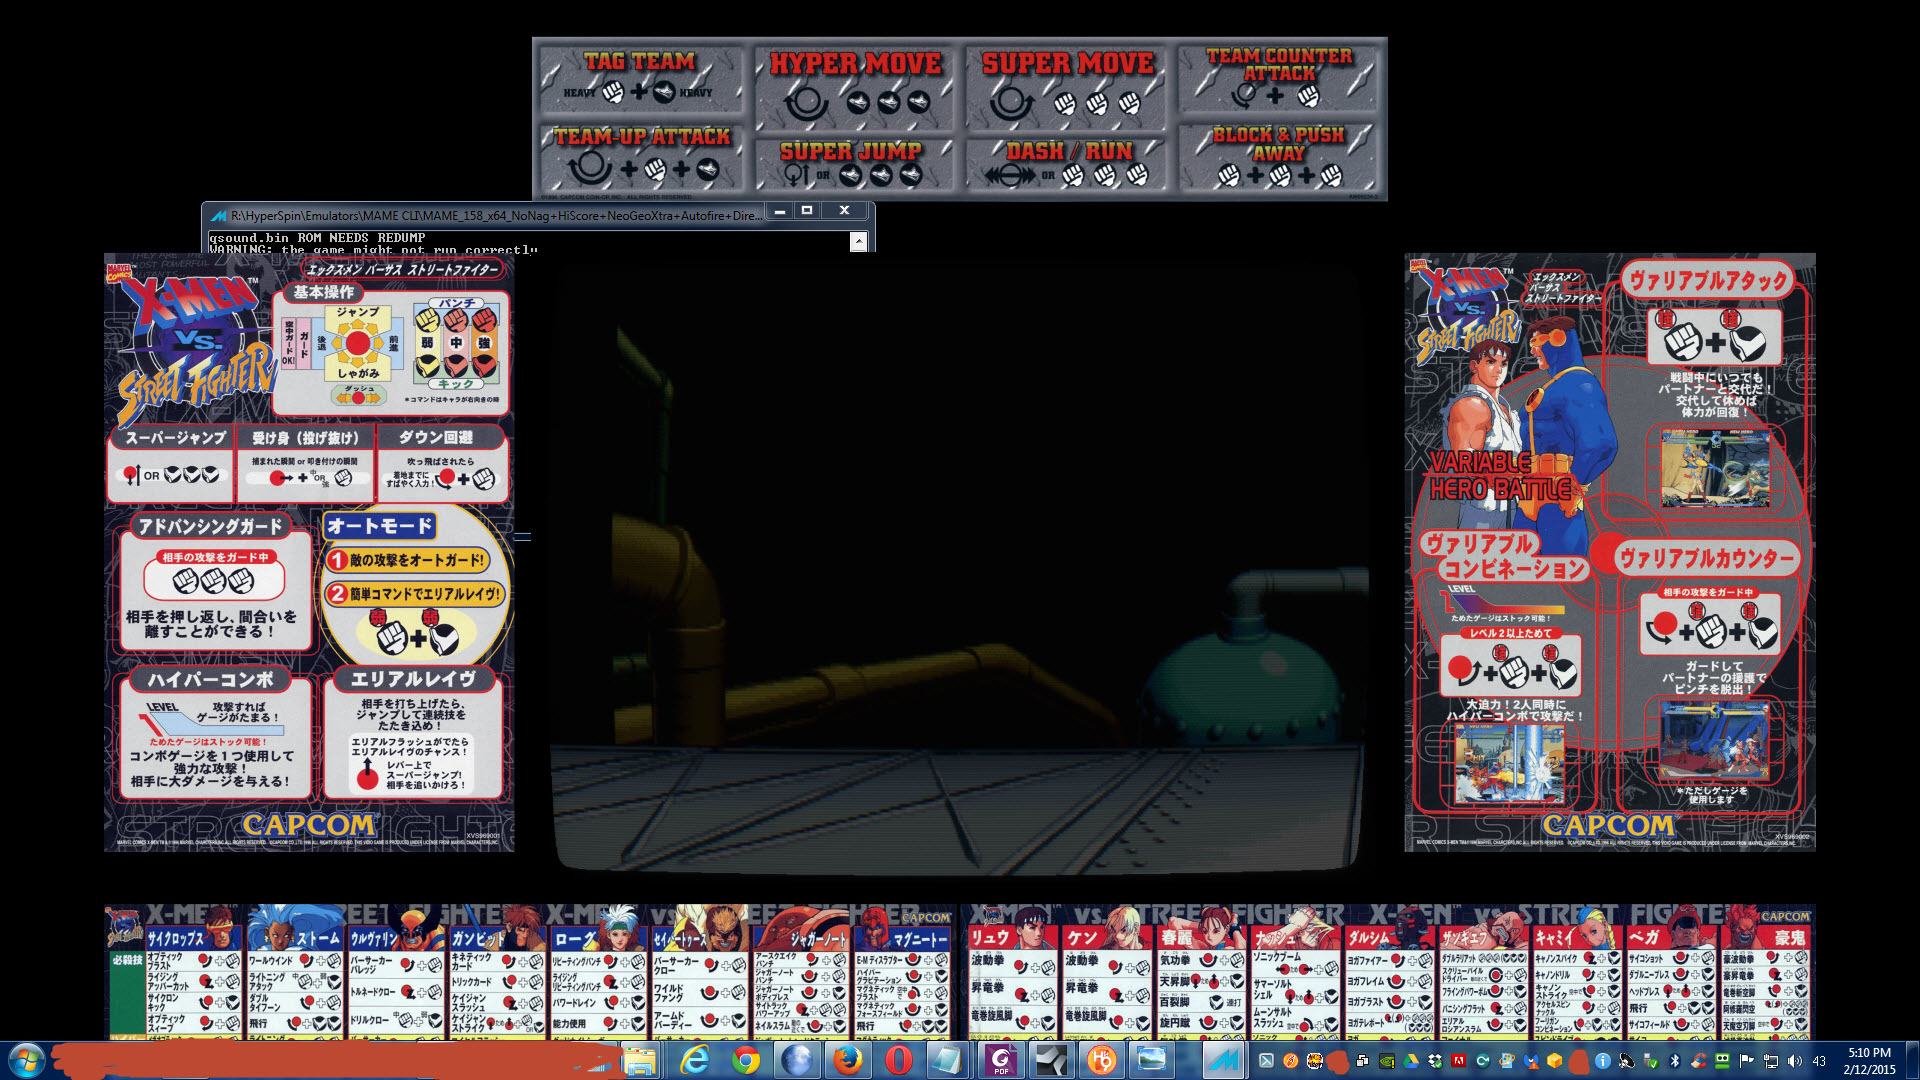Open the Bluetooth tray icon
The width and height of the screenshot is (1920, 1080).
[x=1675, y=1061]
